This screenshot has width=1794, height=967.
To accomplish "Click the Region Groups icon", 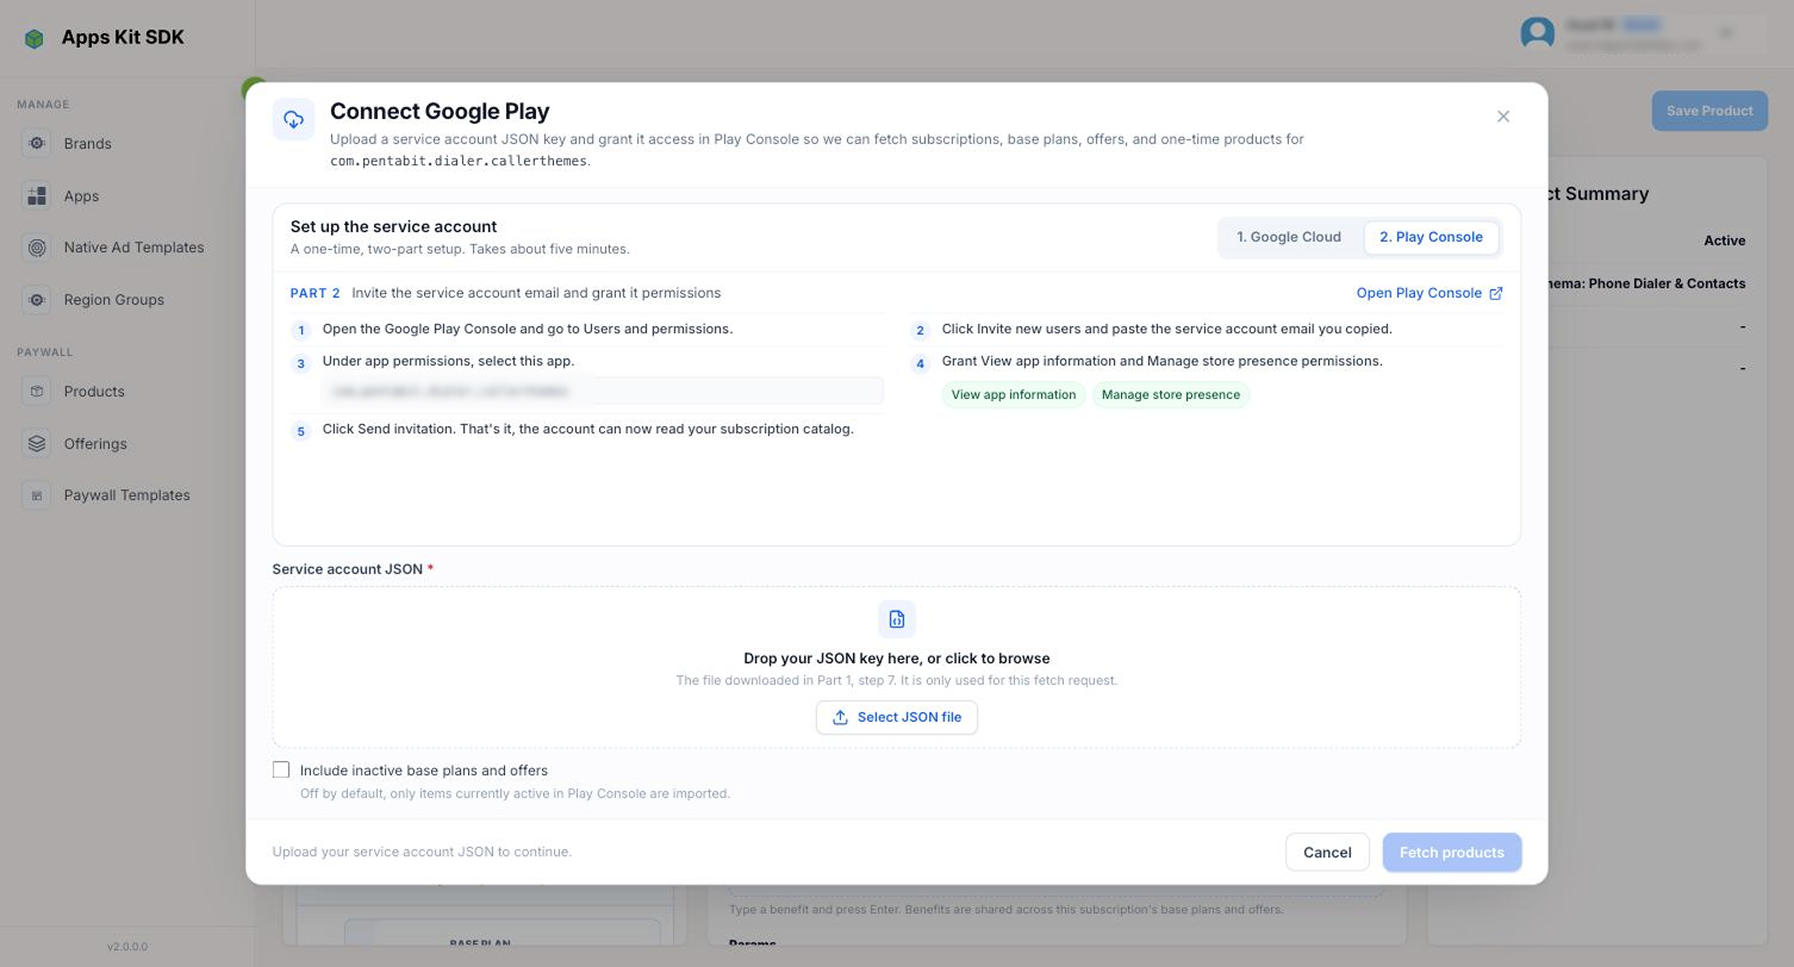I will tap(37, 299).
